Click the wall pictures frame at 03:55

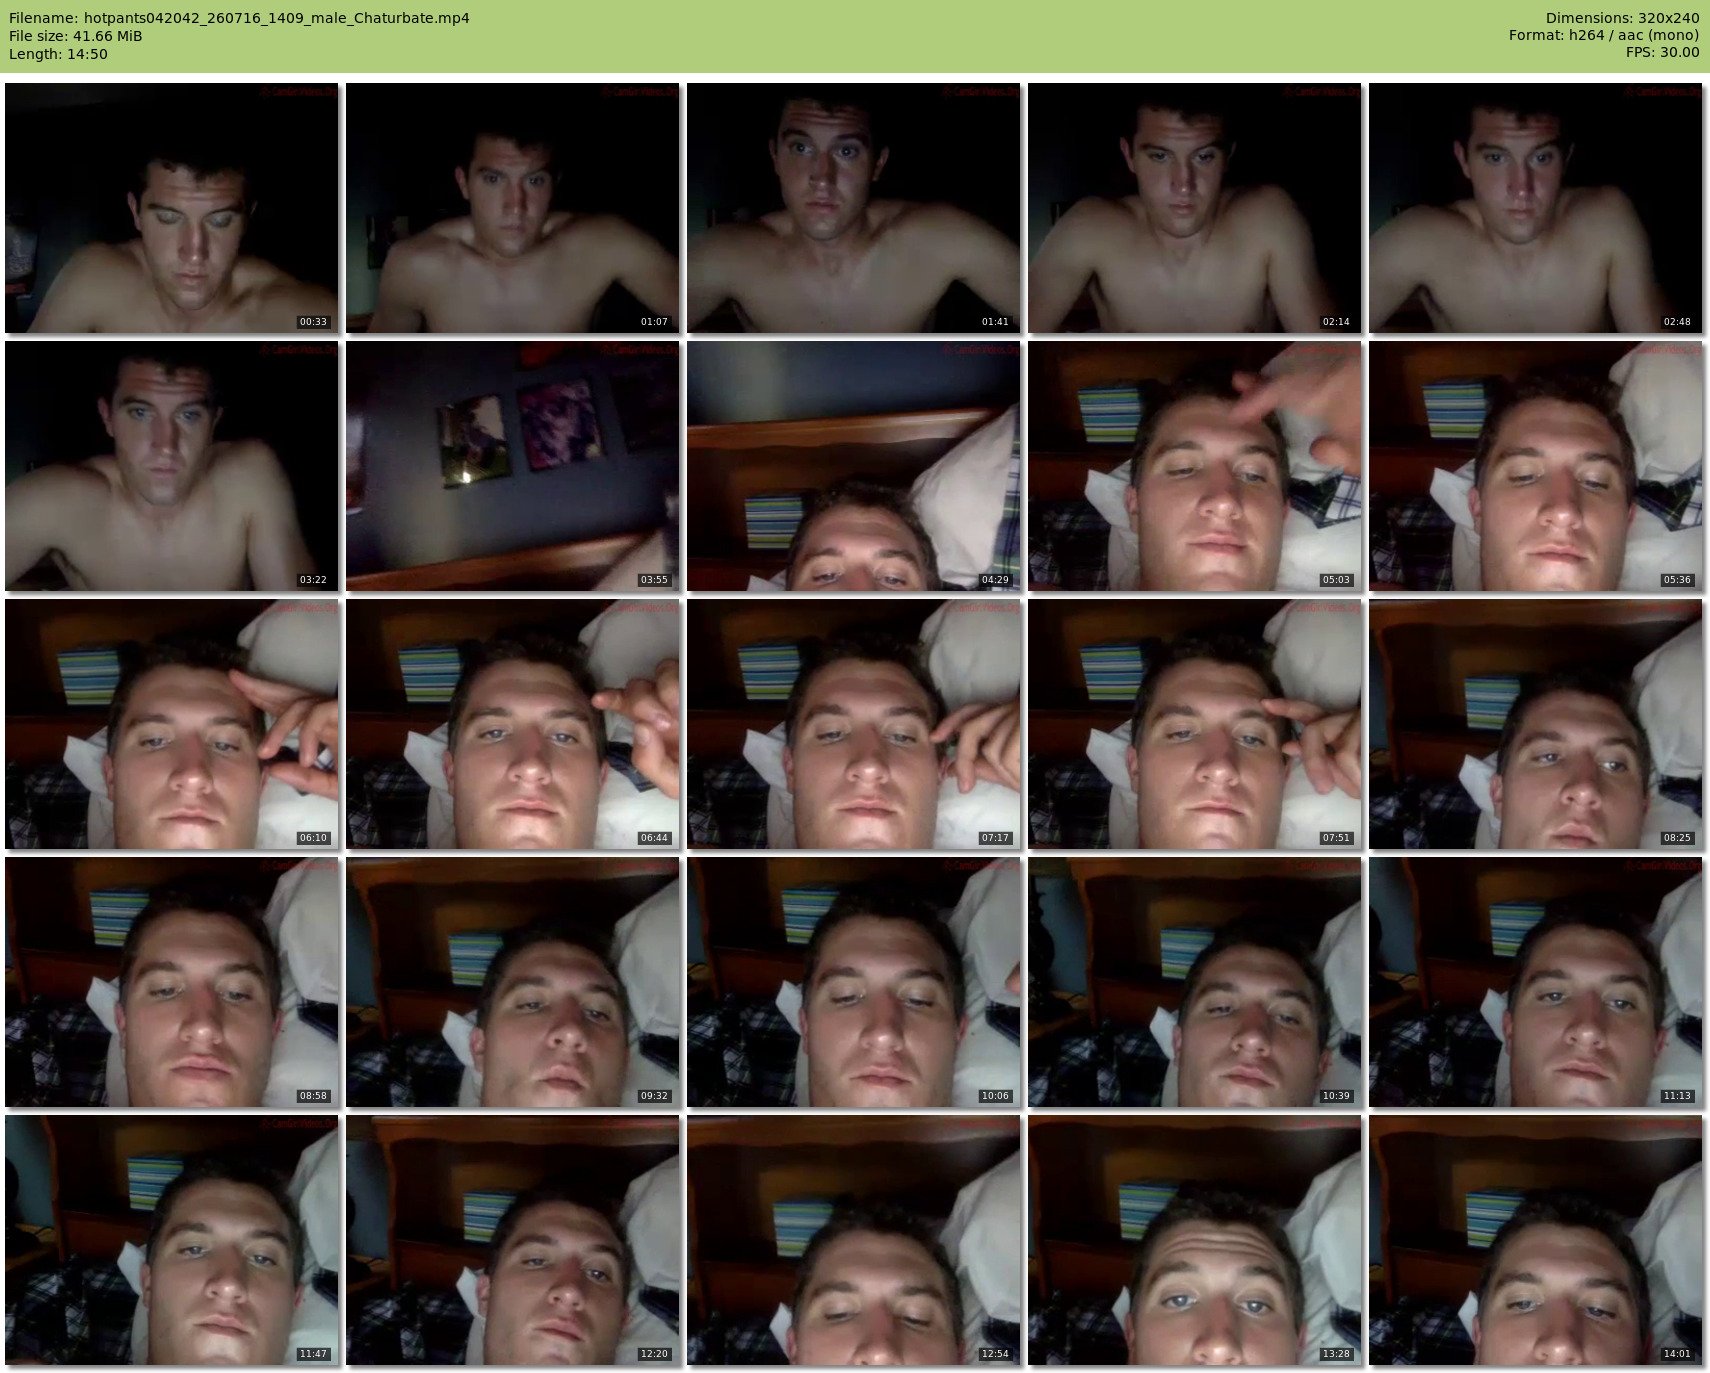click(x=512, y=466)
